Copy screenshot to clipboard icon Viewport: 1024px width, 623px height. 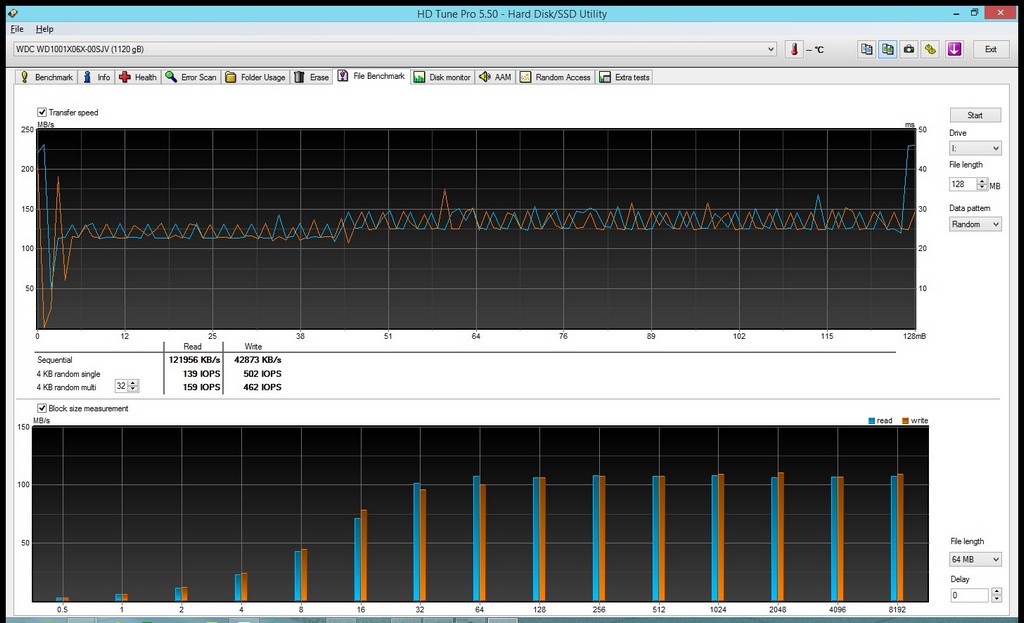tap(888, 49)
